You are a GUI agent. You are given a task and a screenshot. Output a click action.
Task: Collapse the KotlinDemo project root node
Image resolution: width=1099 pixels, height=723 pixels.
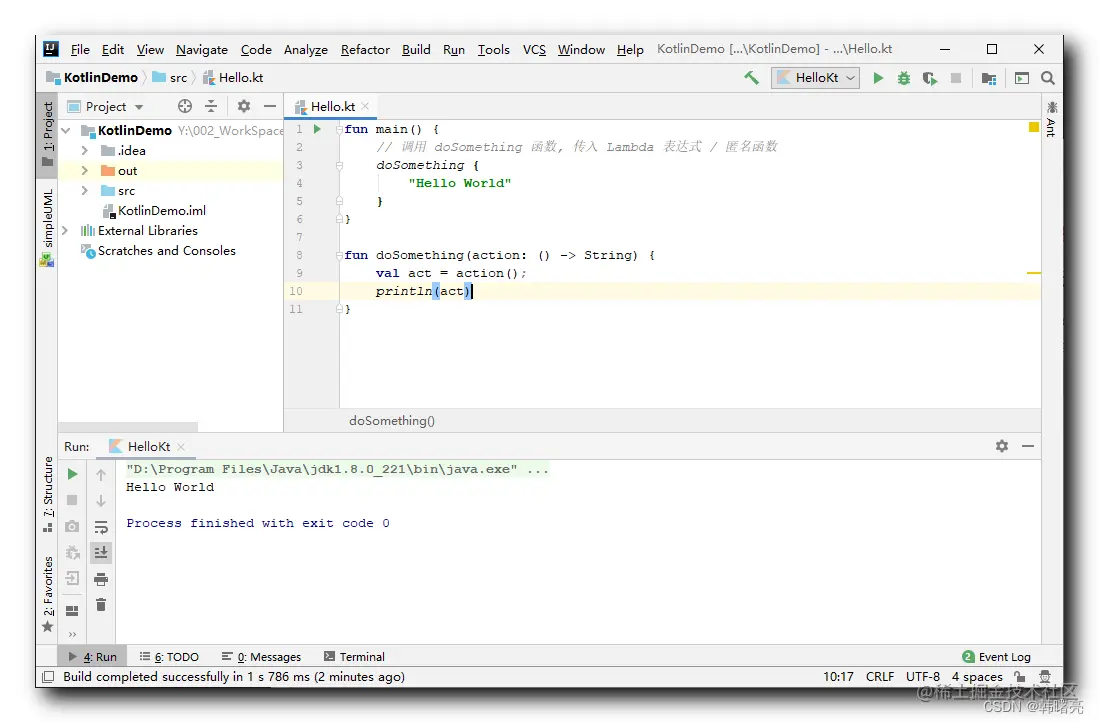coord(66,130)
